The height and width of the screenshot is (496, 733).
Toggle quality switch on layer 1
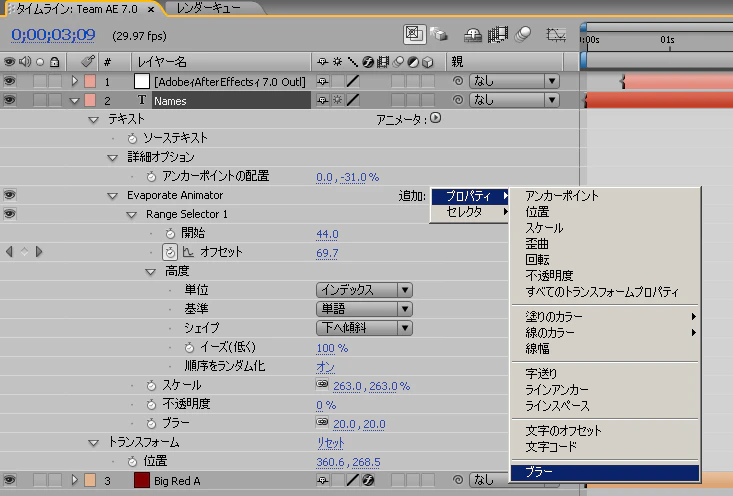pos(353,81)
